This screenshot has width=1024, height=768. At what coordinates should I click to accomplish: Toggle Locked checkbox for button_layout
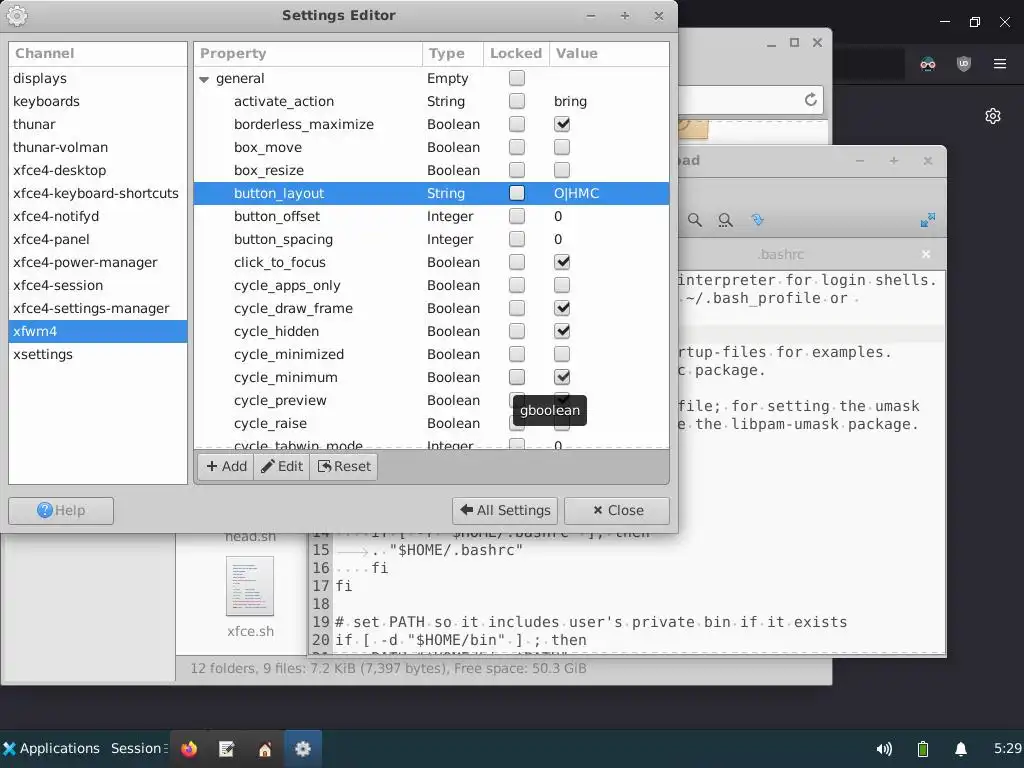pyautogui.click(x=517, y=193)
